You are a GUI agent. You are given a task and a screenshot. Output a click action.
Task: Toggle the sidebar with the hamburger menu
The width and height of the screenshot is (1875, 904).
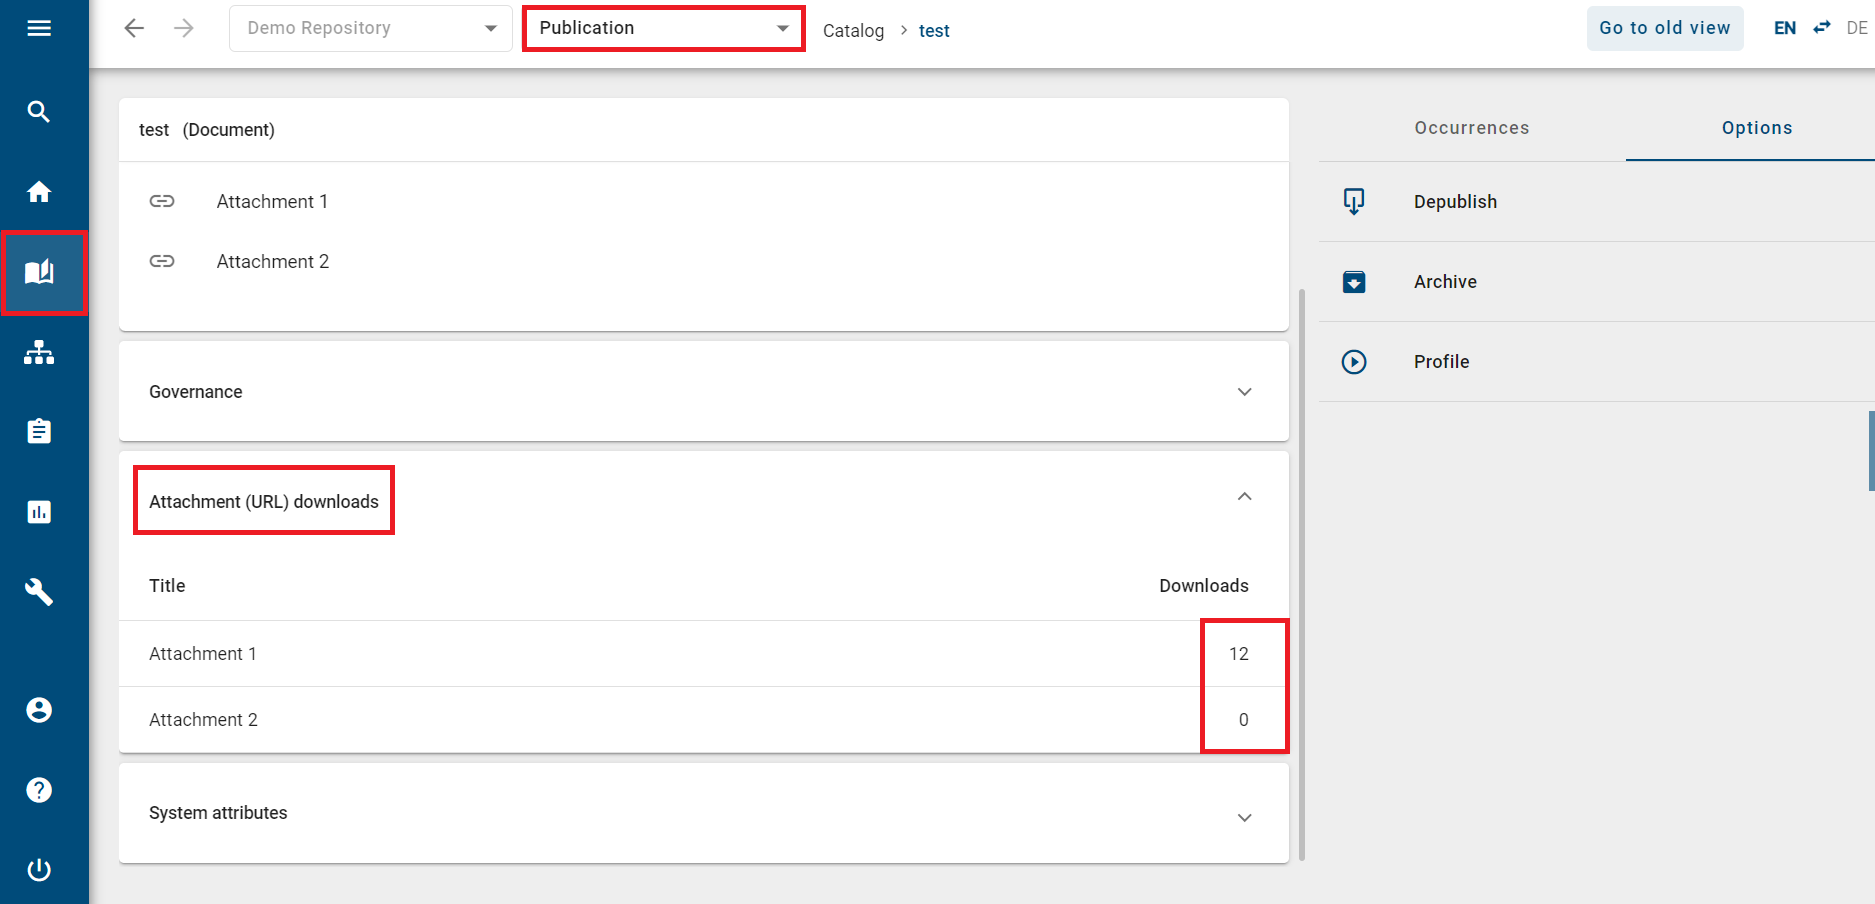point(39,27)
